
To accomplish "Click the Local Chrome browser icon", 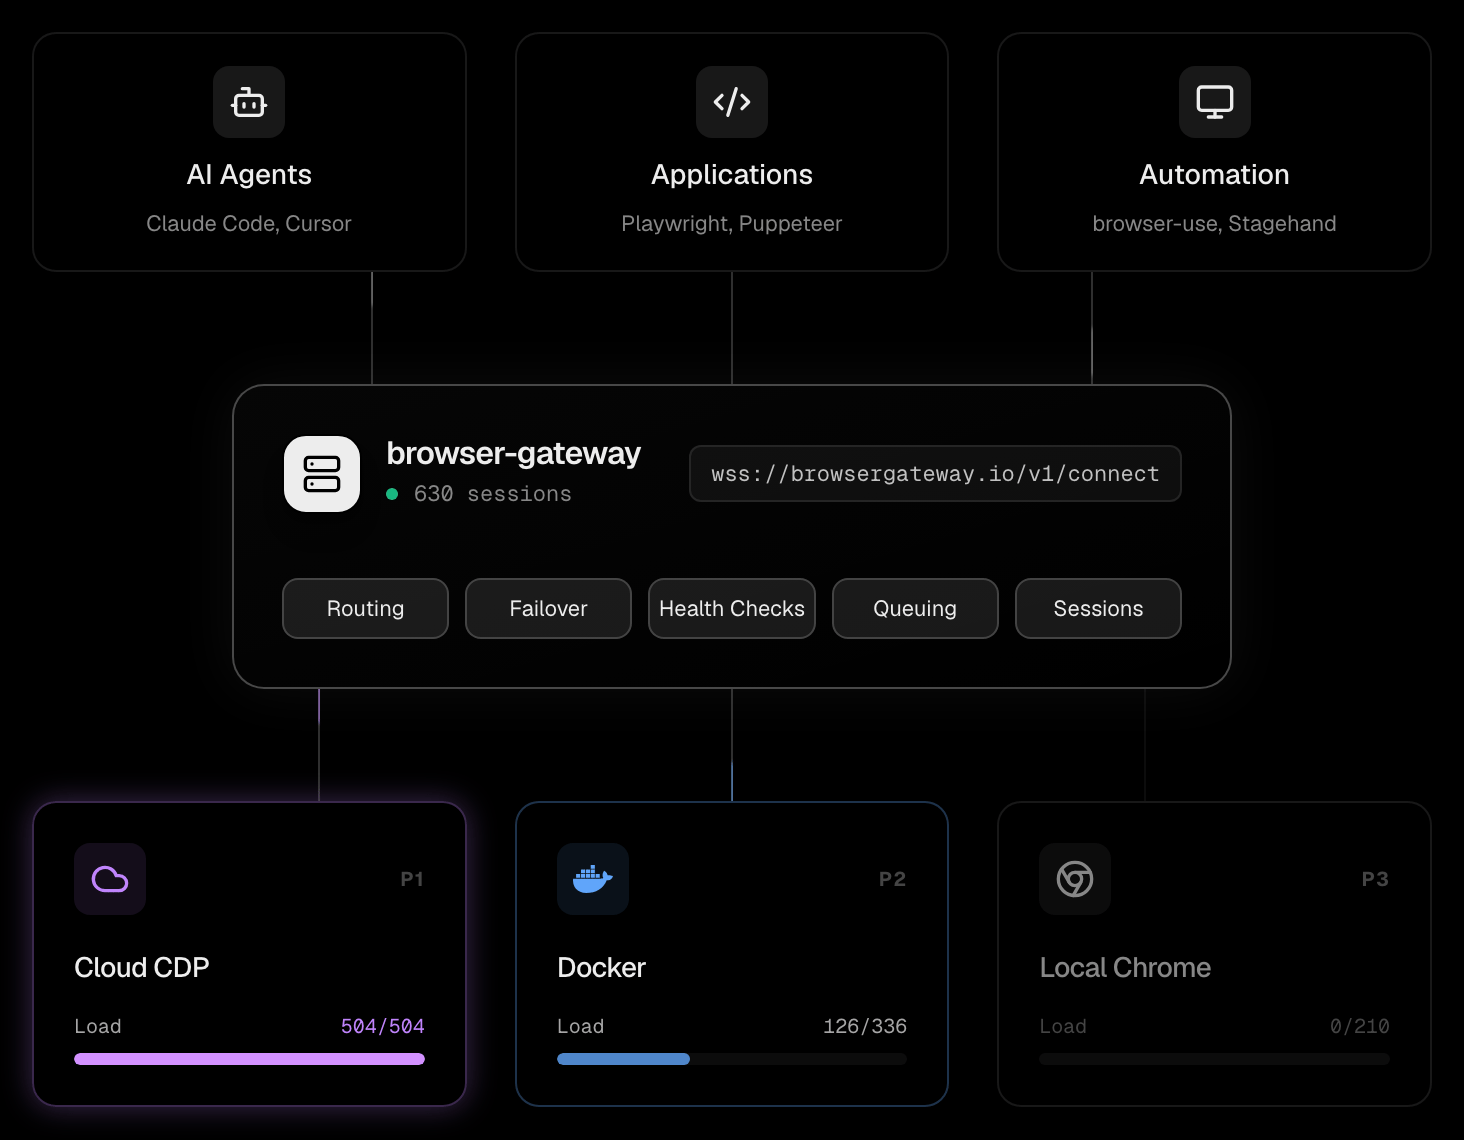I will click(x=1075, y=879).
